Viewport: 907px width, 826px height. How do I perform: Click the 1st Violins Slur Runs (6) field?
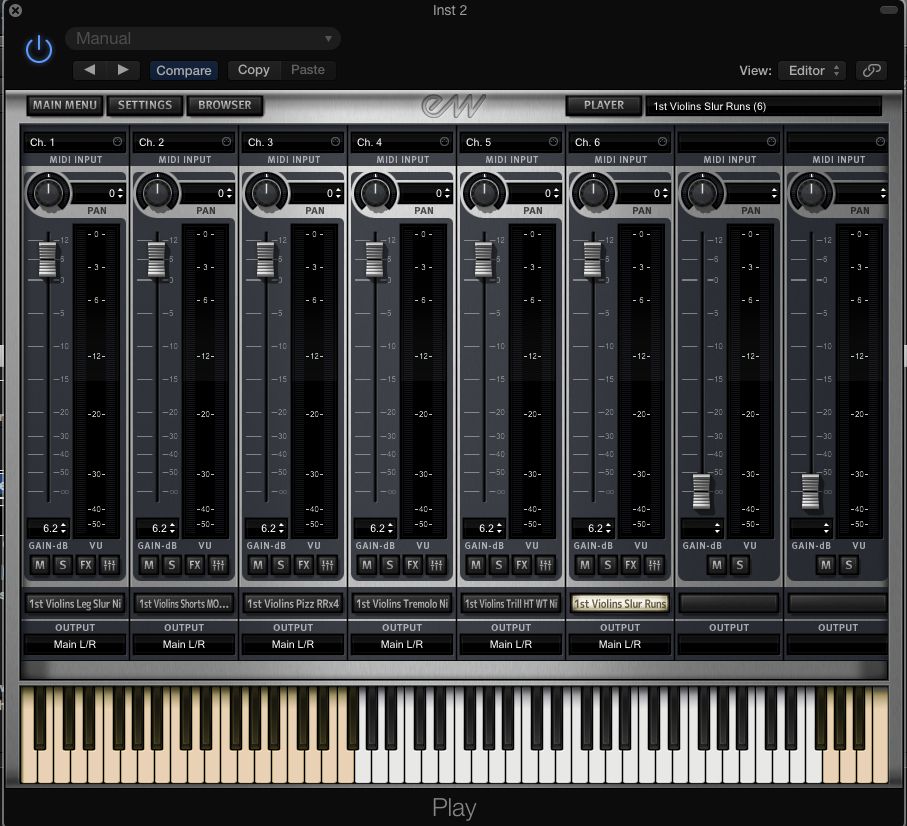(x=764, y=106)
